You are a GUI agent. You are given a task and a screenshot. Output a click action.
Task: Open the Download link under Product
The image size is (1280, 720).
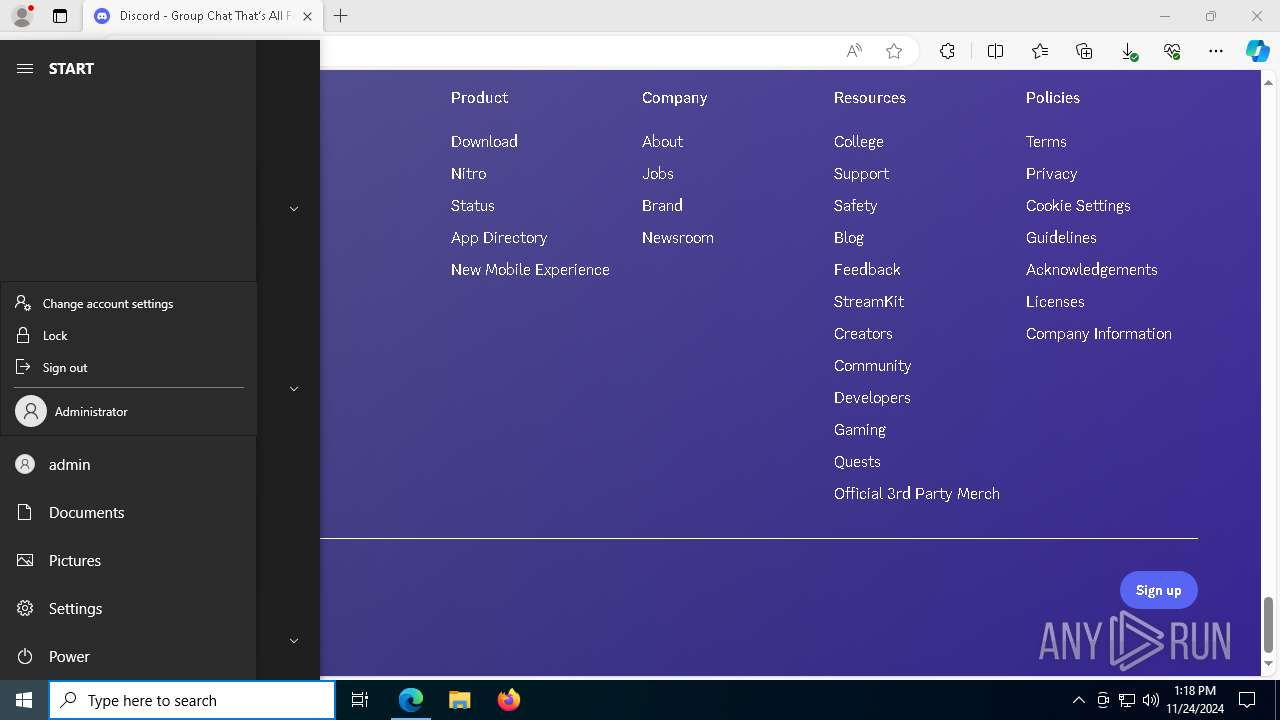[484, 141]
